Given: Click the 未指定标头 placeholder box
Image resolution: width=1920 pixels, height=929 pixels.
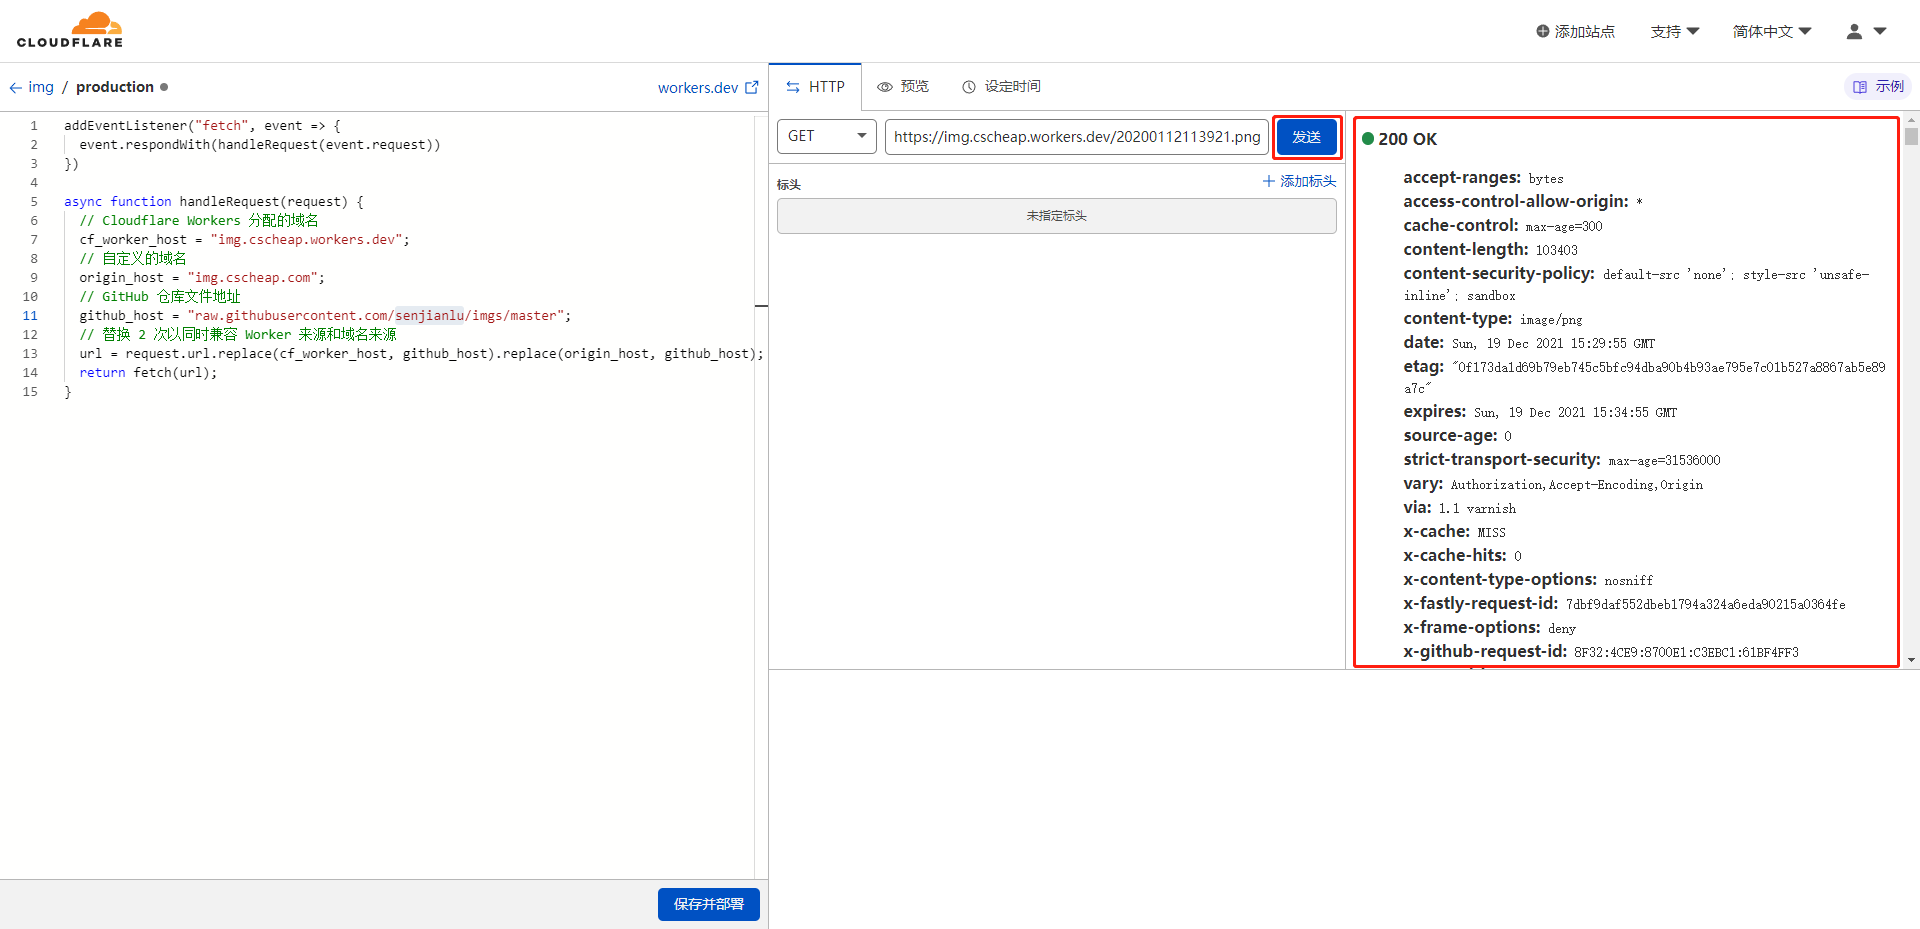Looking at the screenshot, I should point(1057,216).
